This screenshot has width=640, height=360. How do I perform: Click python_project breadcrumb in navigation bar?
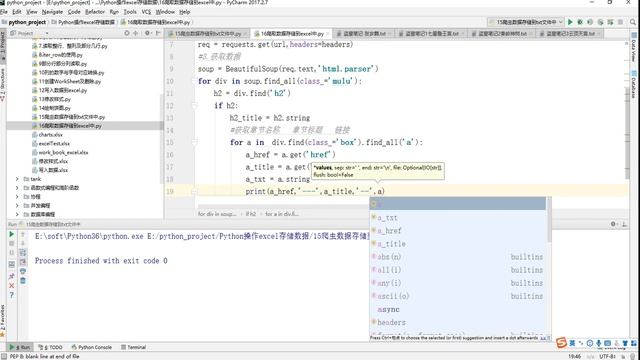point(27,22)
